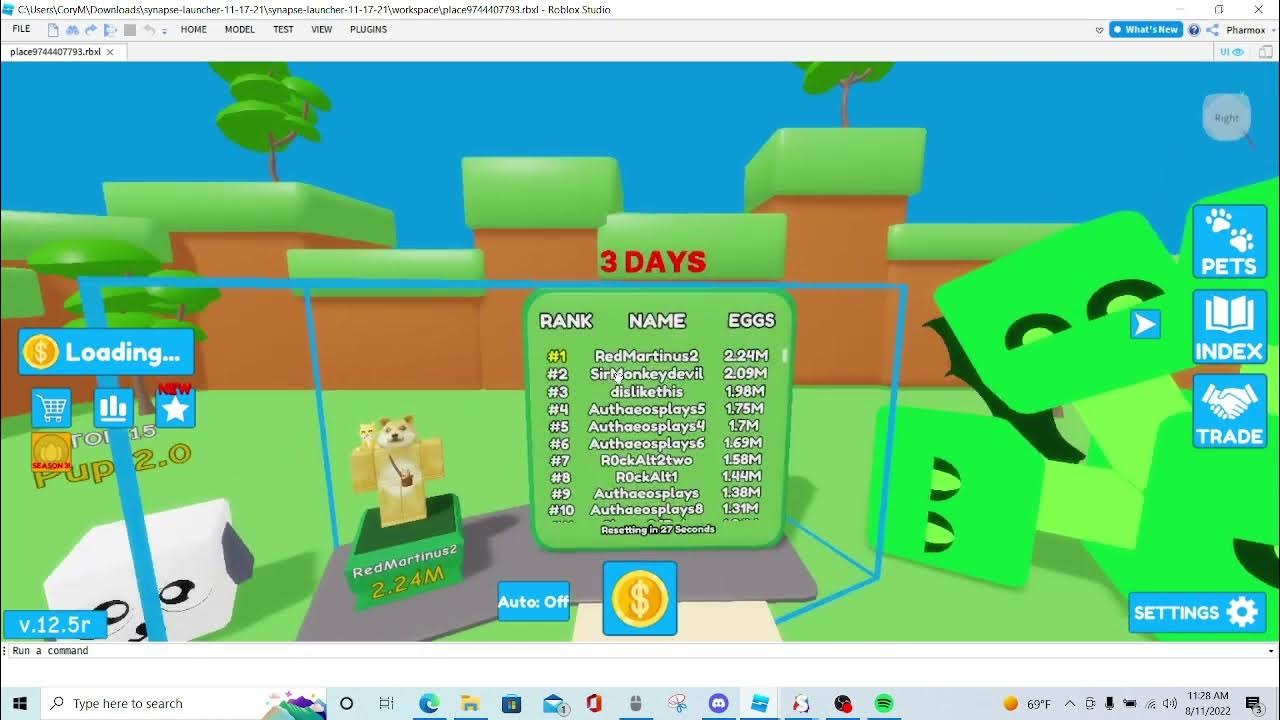Click the share icon near Pharmox
This screenshot has width=1280, height=720.
pyautogui.click(x=1212, y=30)
